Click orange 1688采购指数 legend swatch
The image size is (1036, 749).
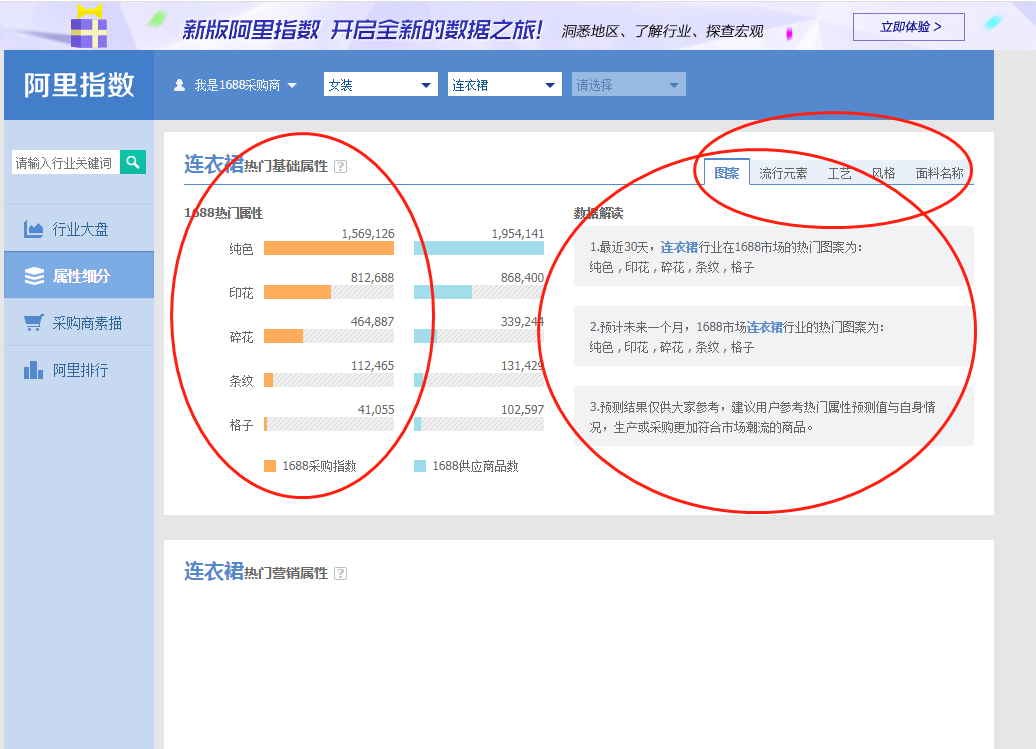click(270, 466)
